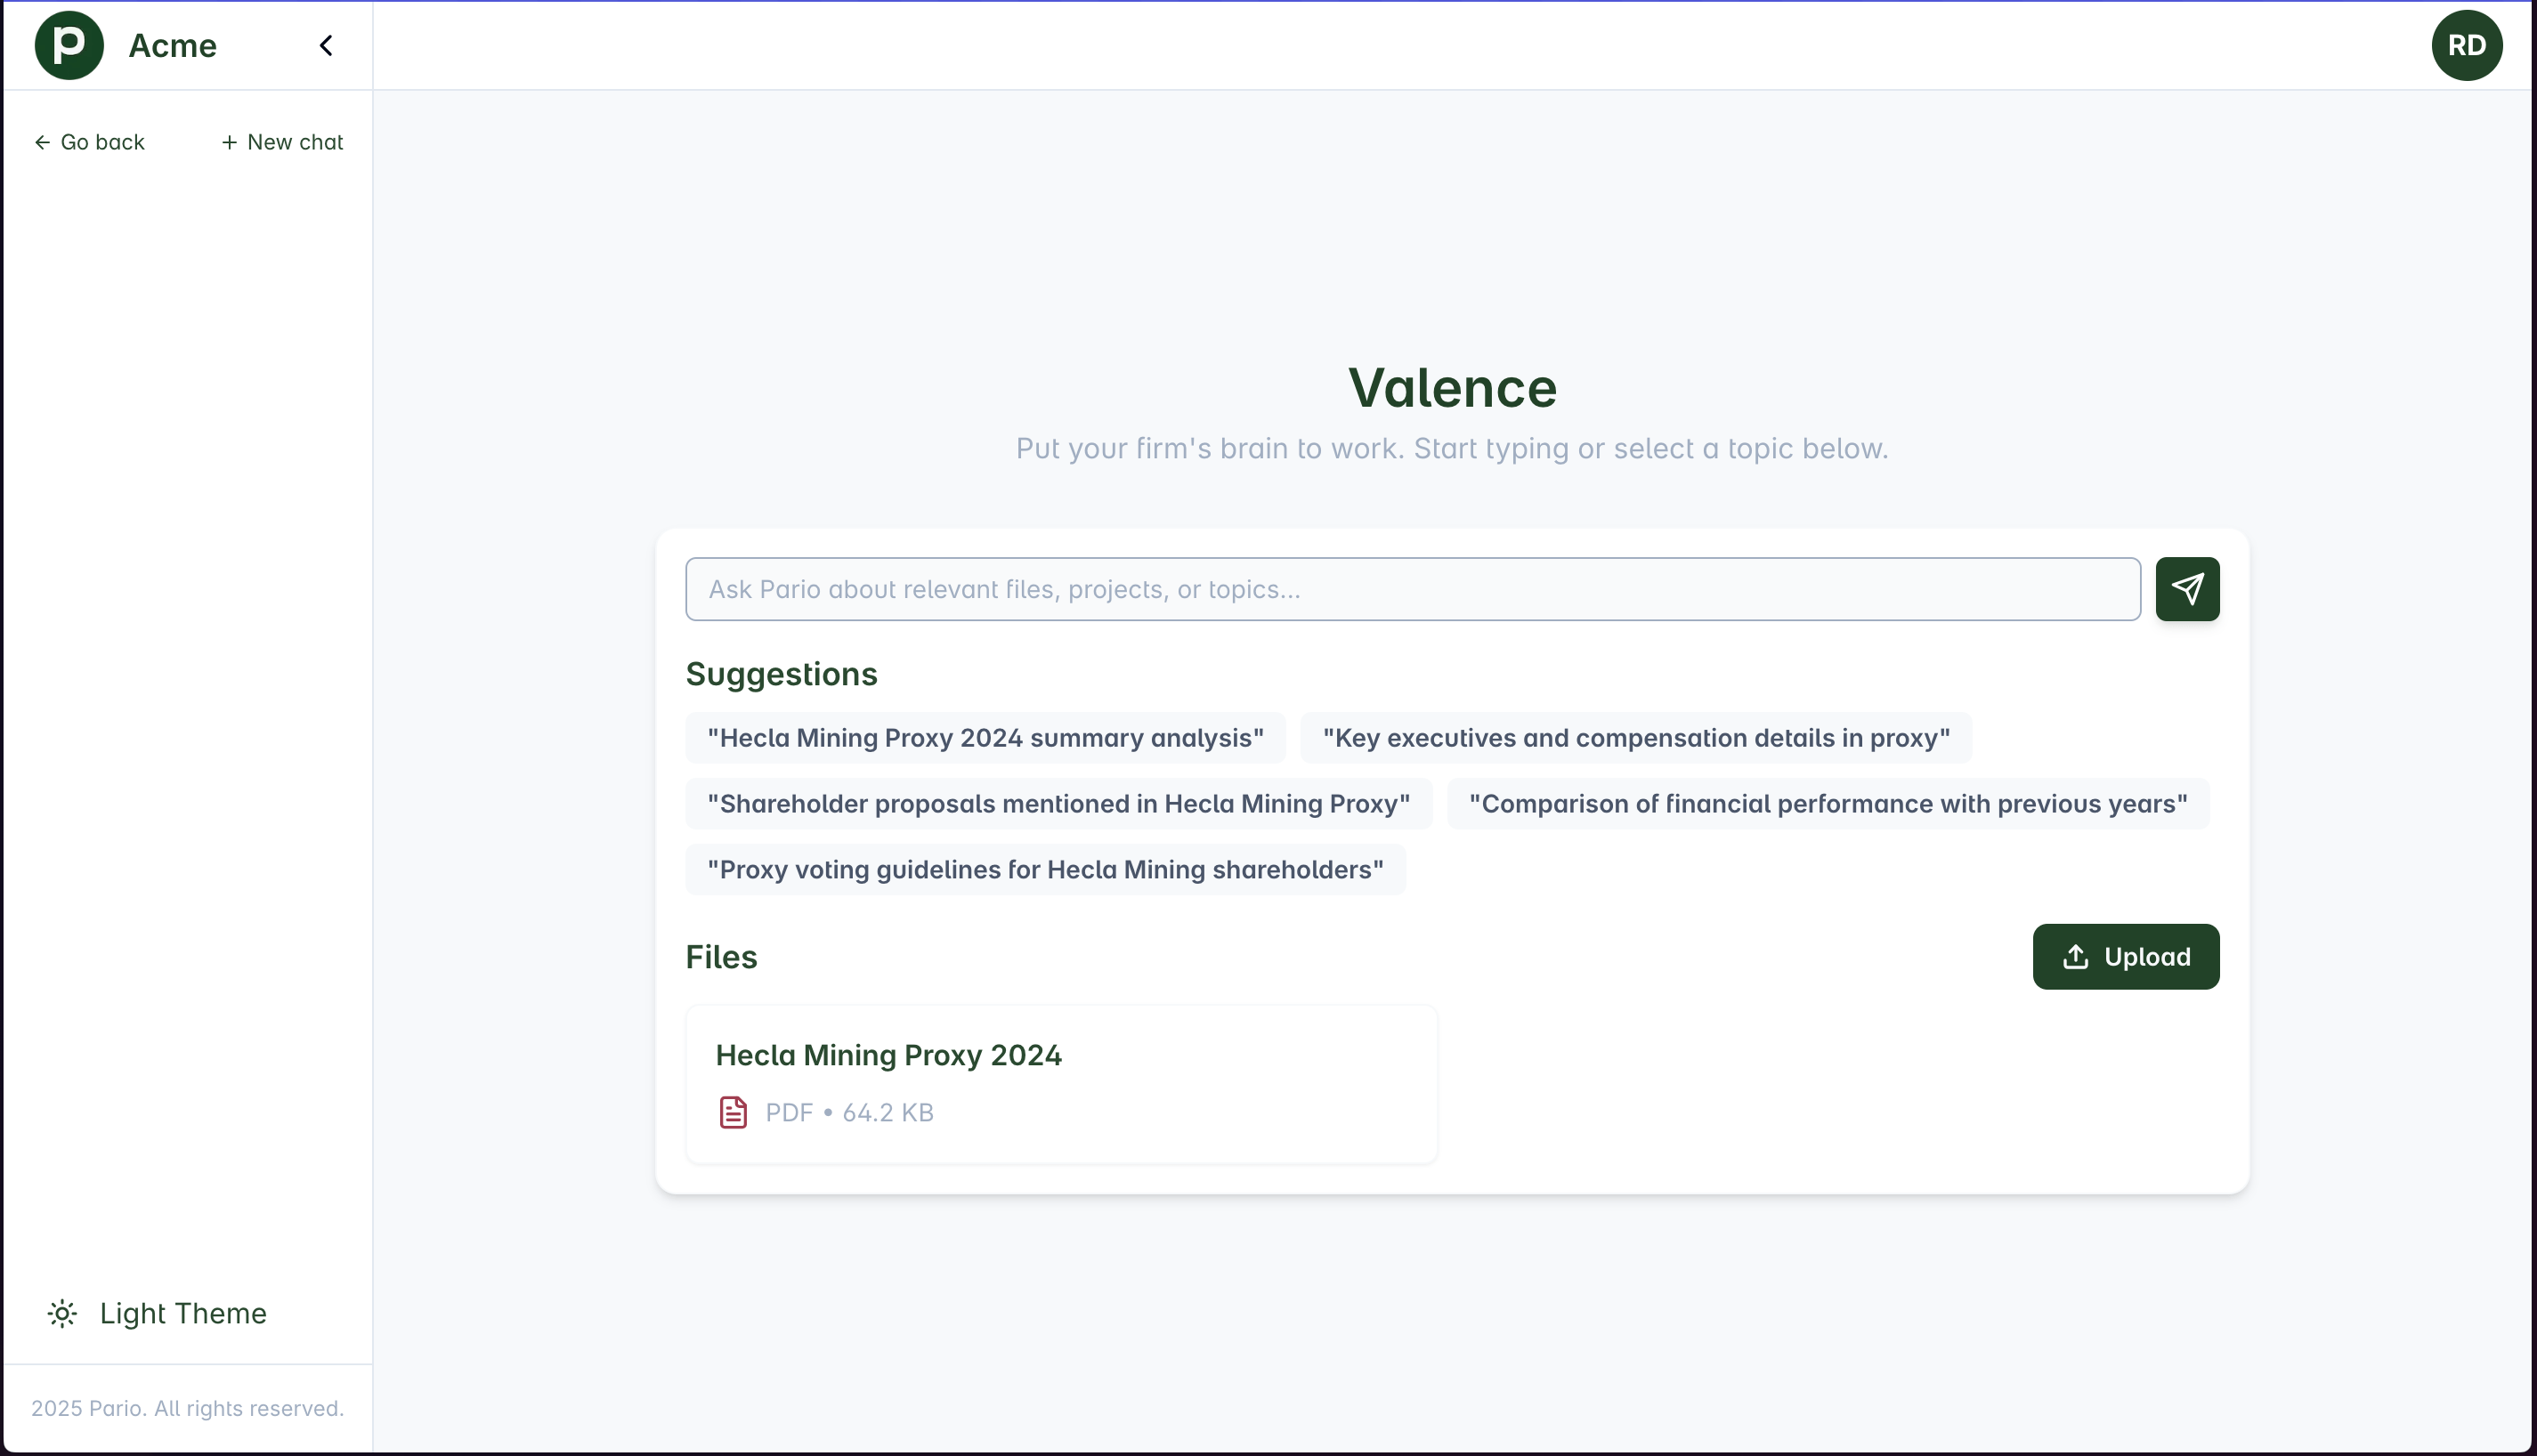Viewport: 2537px width, 1456px height.
Task: Start a New chat
Action: pos(282,142)
